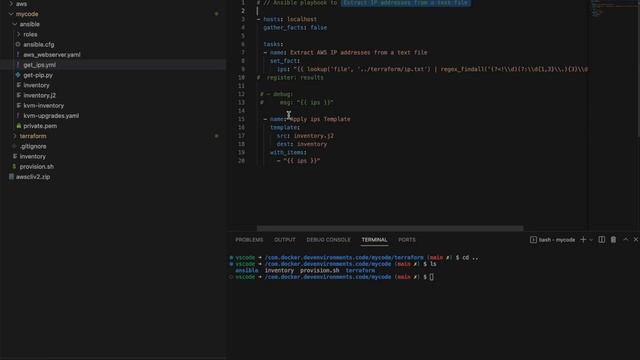Click the 'tasks:' line in editor
The image size is (640, 360).
[273, 44]
